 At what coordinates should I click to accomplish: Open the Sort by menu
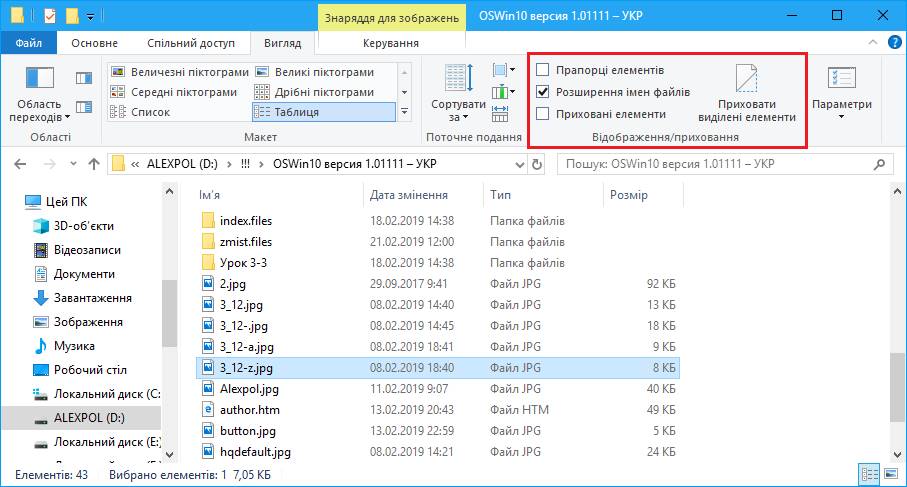(x=458, y=94)
